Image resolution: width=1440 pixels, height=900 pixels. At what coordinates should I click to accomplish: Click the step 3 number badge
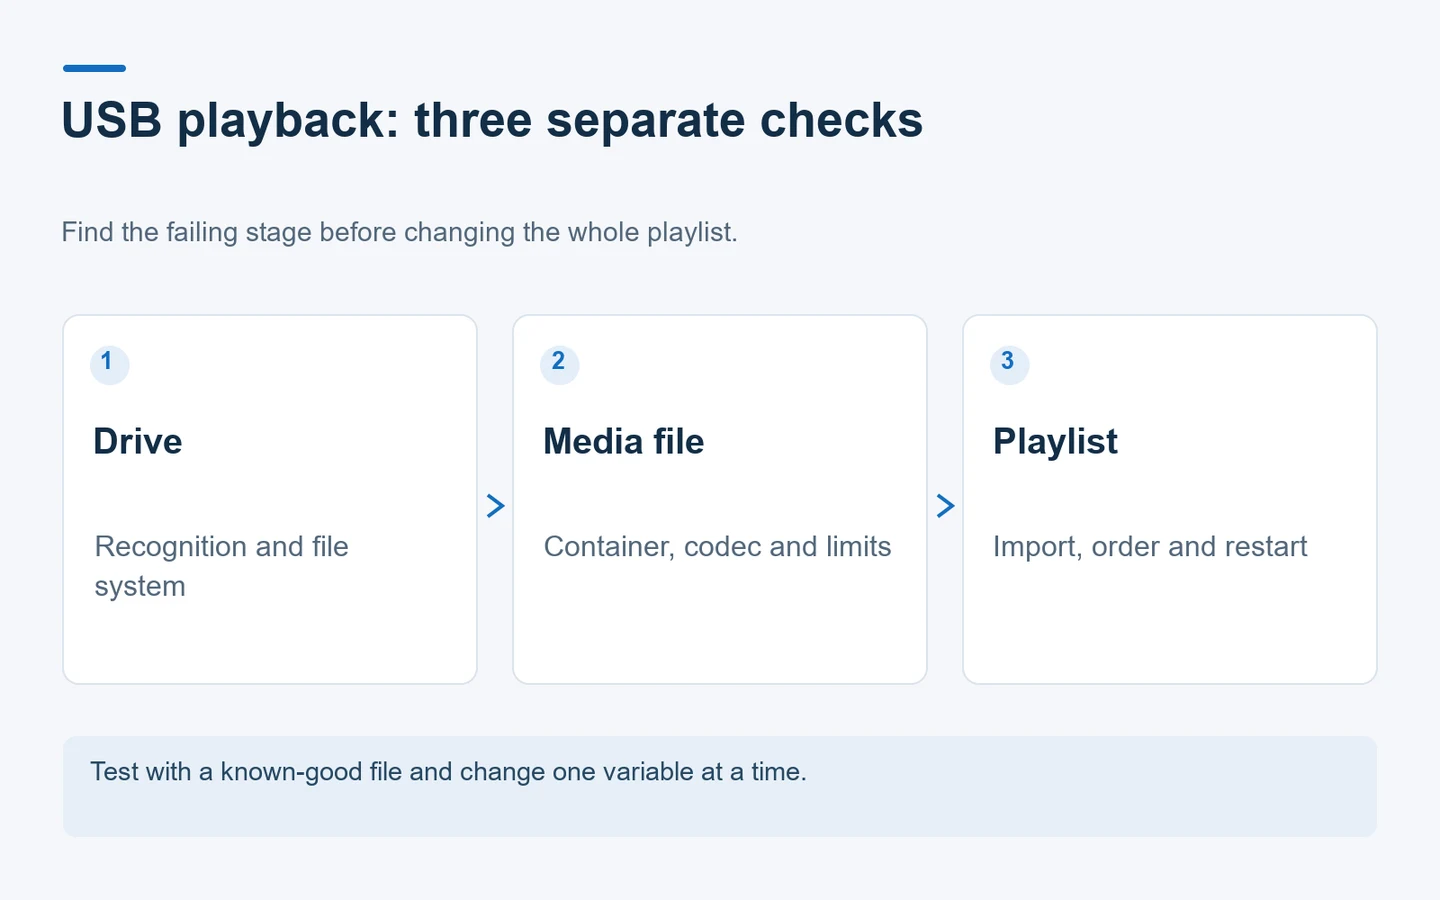tap(1009, 364)
